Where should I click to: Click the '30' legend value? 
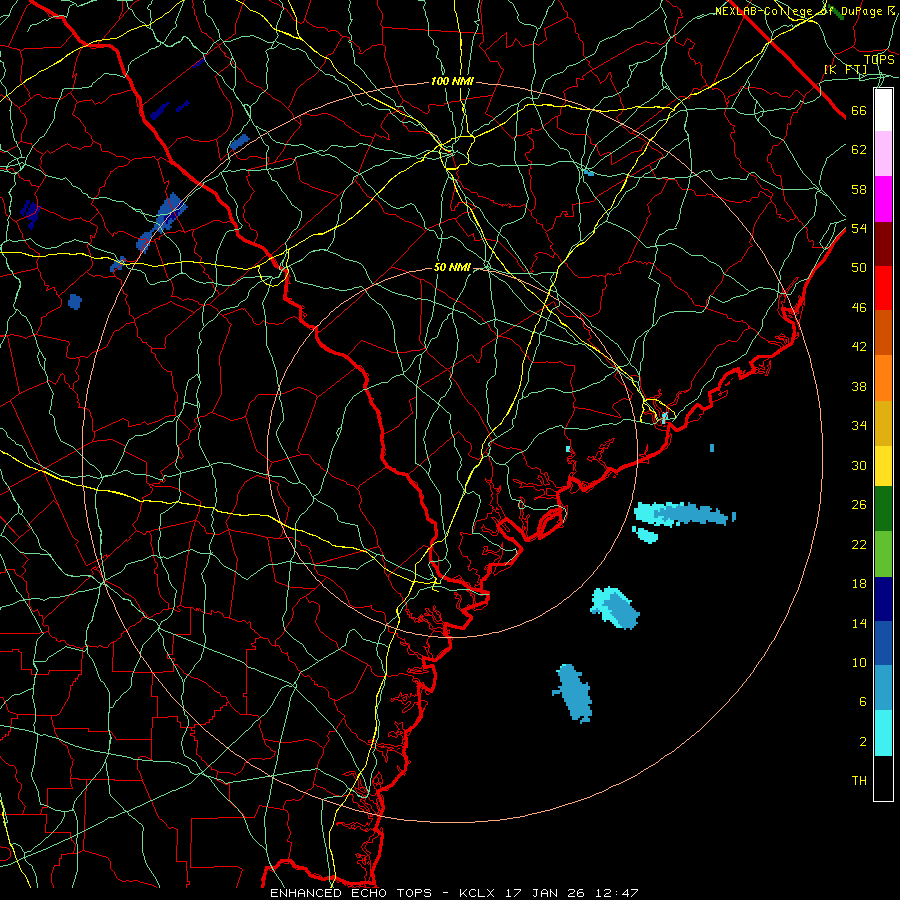point(859,465)
